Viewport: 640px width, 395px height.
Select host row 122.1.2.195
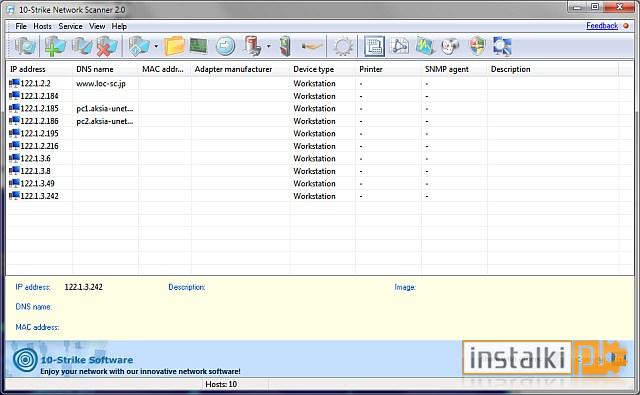[320, 133]
